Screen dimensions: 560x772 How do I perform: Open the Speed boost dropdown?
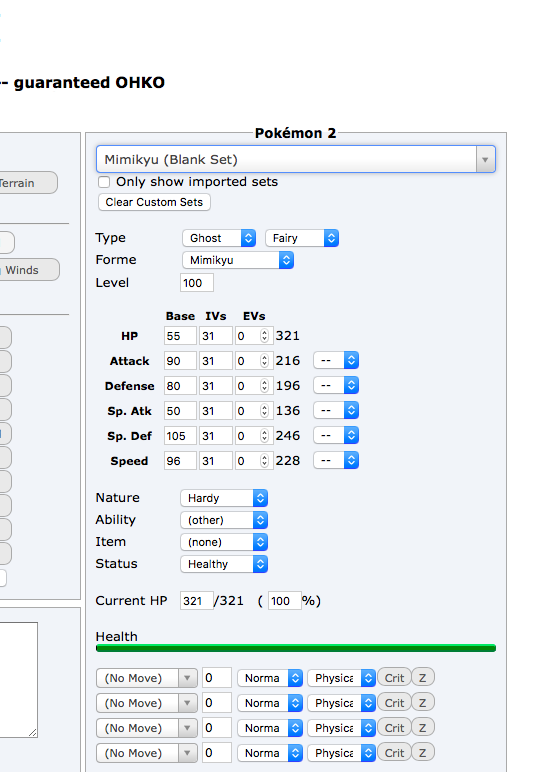[x=336, y=461]
